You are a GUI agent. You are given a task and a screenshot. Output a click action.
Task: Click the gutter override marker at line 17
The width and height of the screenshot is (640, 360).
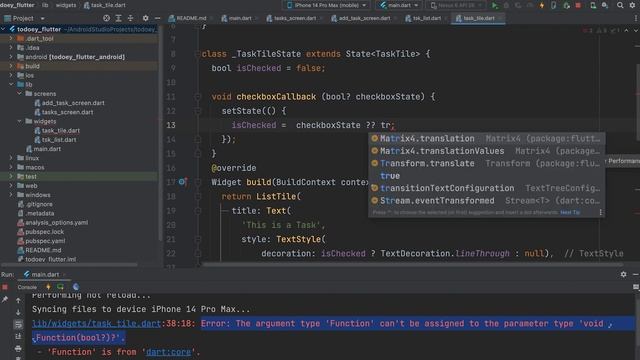182,182
